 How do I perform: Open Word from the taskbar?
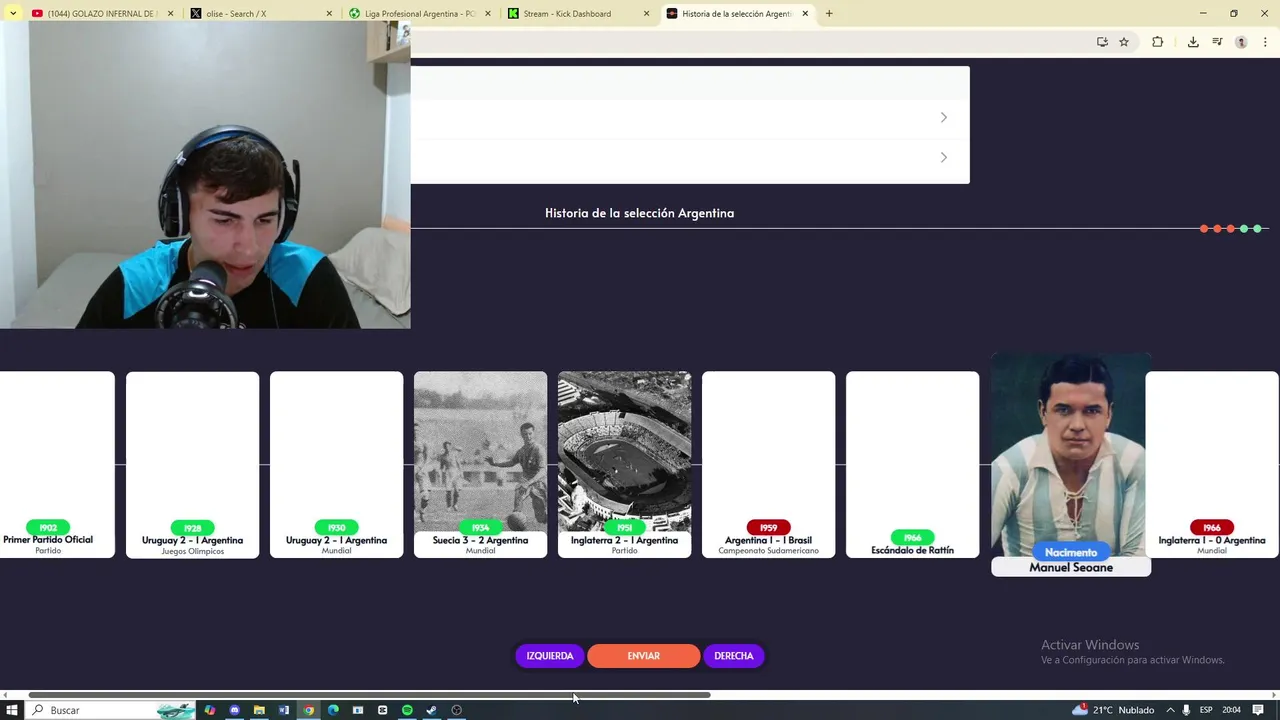click(284, 710)
